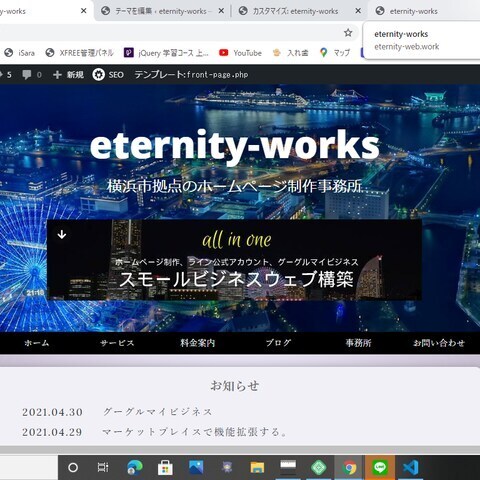The height and width of the screenshot is (480, 480).
Task: Open the お問い合わせ navigation item
Action: (439, 343)
